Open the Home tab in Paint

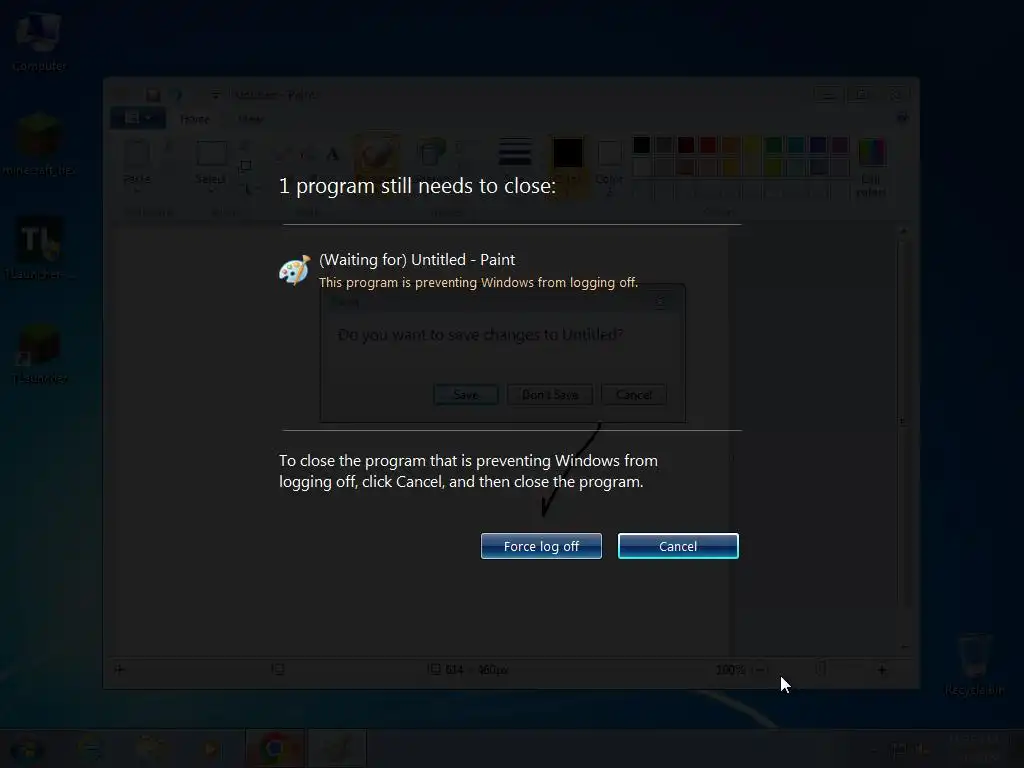(195, 119)
